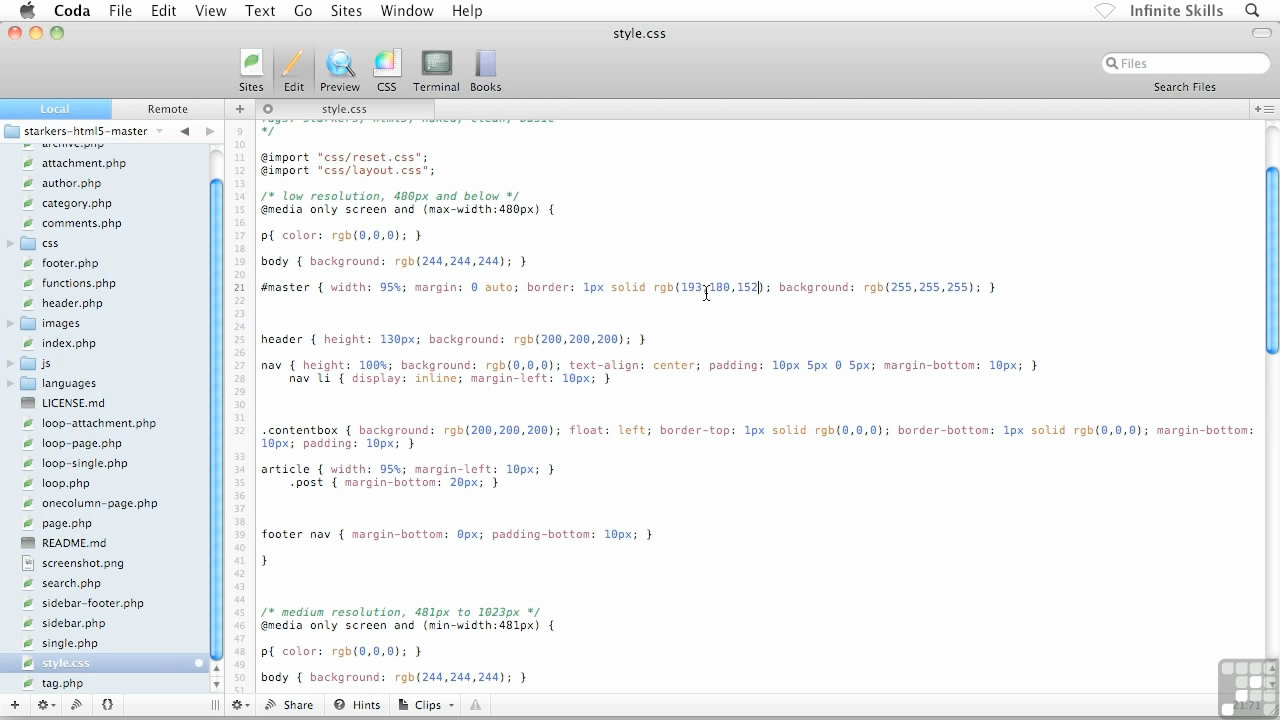Select the style.css editor tab
This screenshot has width=1280, height=720.
click(344, 109)
